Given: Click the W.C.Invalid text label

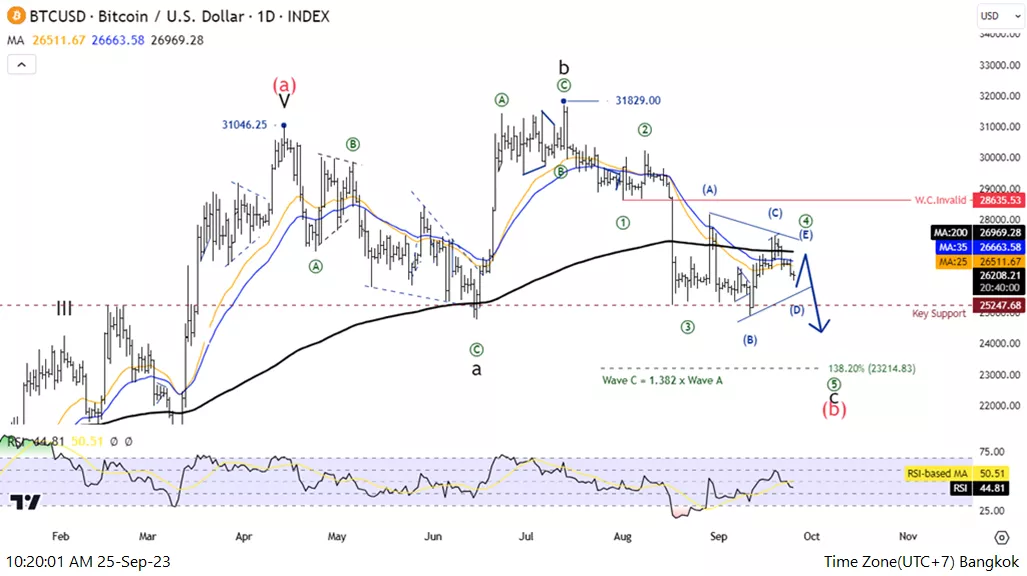Looking at the screenshot, I should [941, 200].
